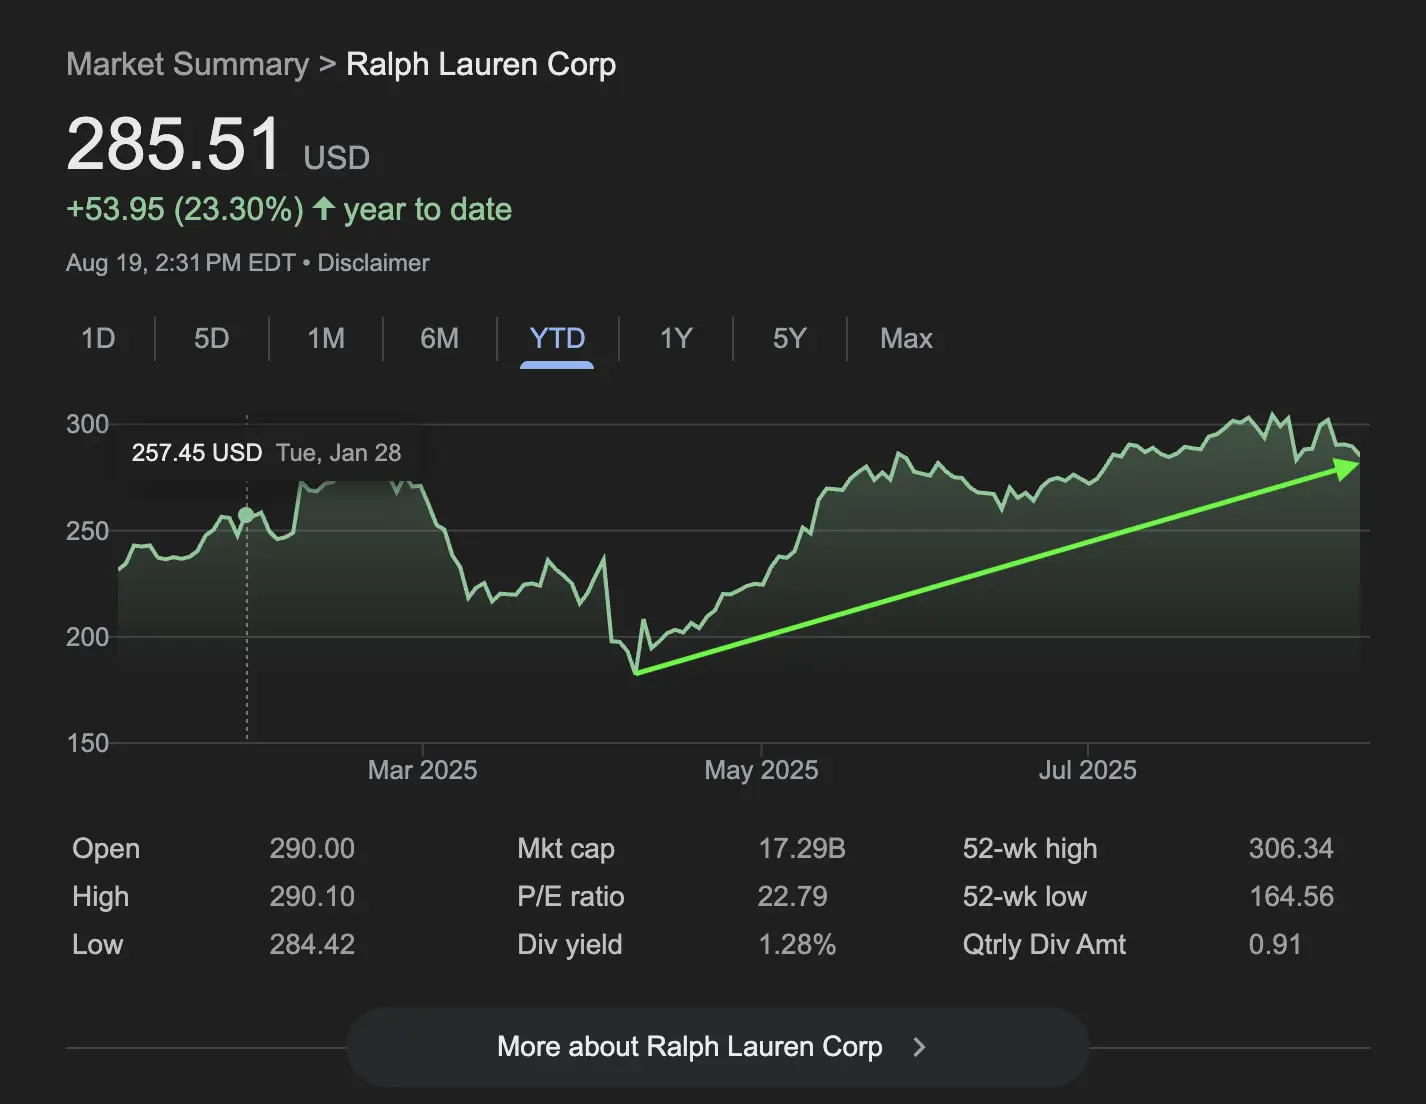Click the Jul 2025 axis label

[x=1088, y=770]
